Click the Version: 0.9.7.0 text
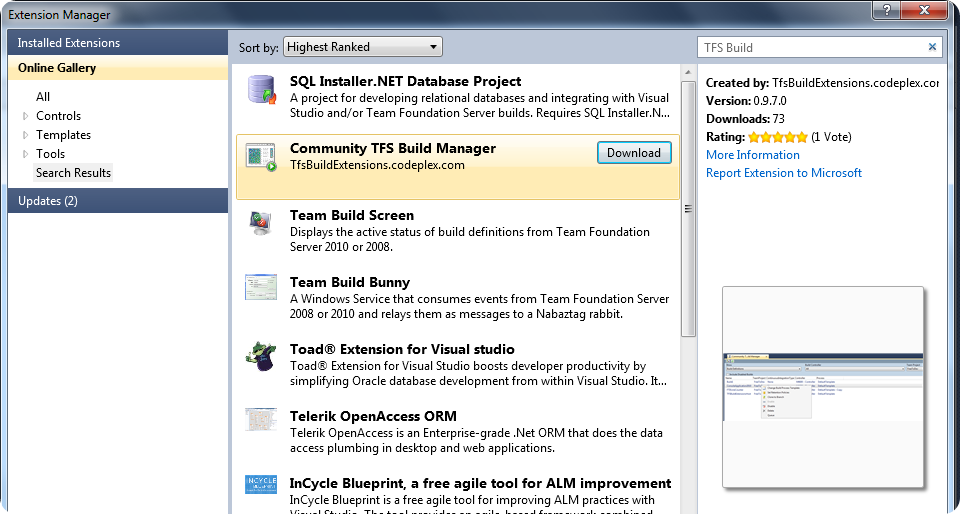The width and height of the screenshot is (960, 514). click(746, 101)
